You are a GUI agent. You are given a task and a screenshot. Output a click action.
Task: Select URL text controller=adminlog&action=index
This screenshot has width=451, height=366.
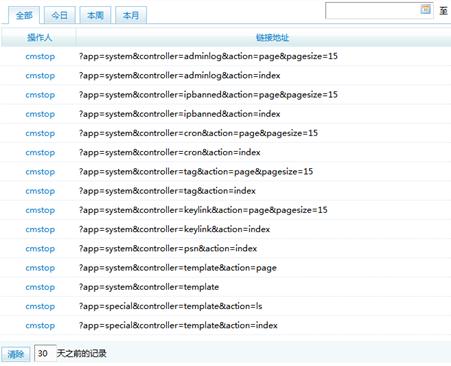coord(180,76)
